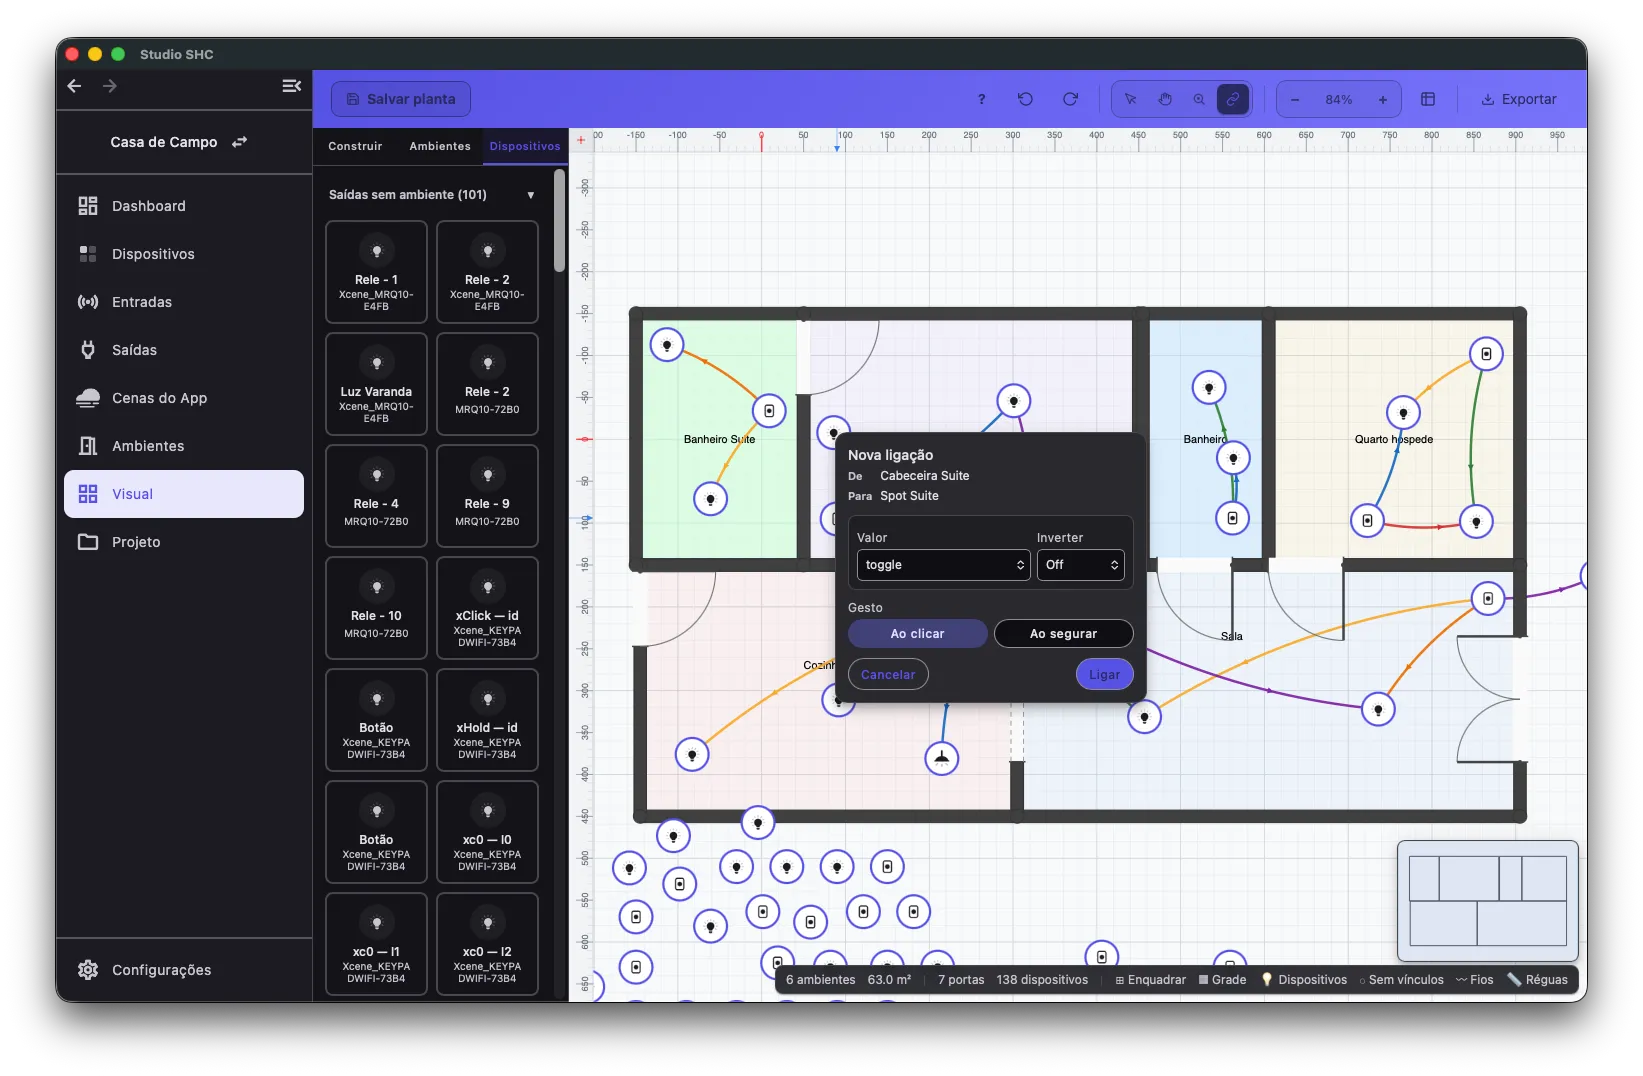The height and width of the screenshot is (1076, 1643).
Task: Open Dashboard in the sidebar
Action: click(184, 206)
